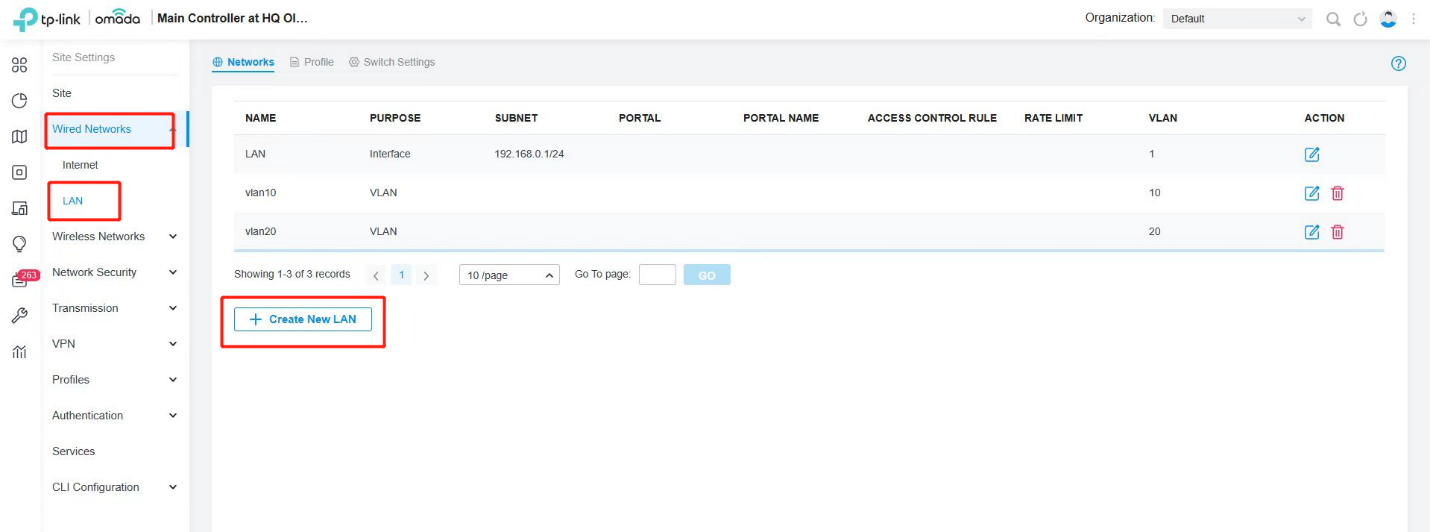Image resolution: width=1430 pixels, height=532 pixels.
Task: Click the vlan20 name cell
Action: pos(260,232)
